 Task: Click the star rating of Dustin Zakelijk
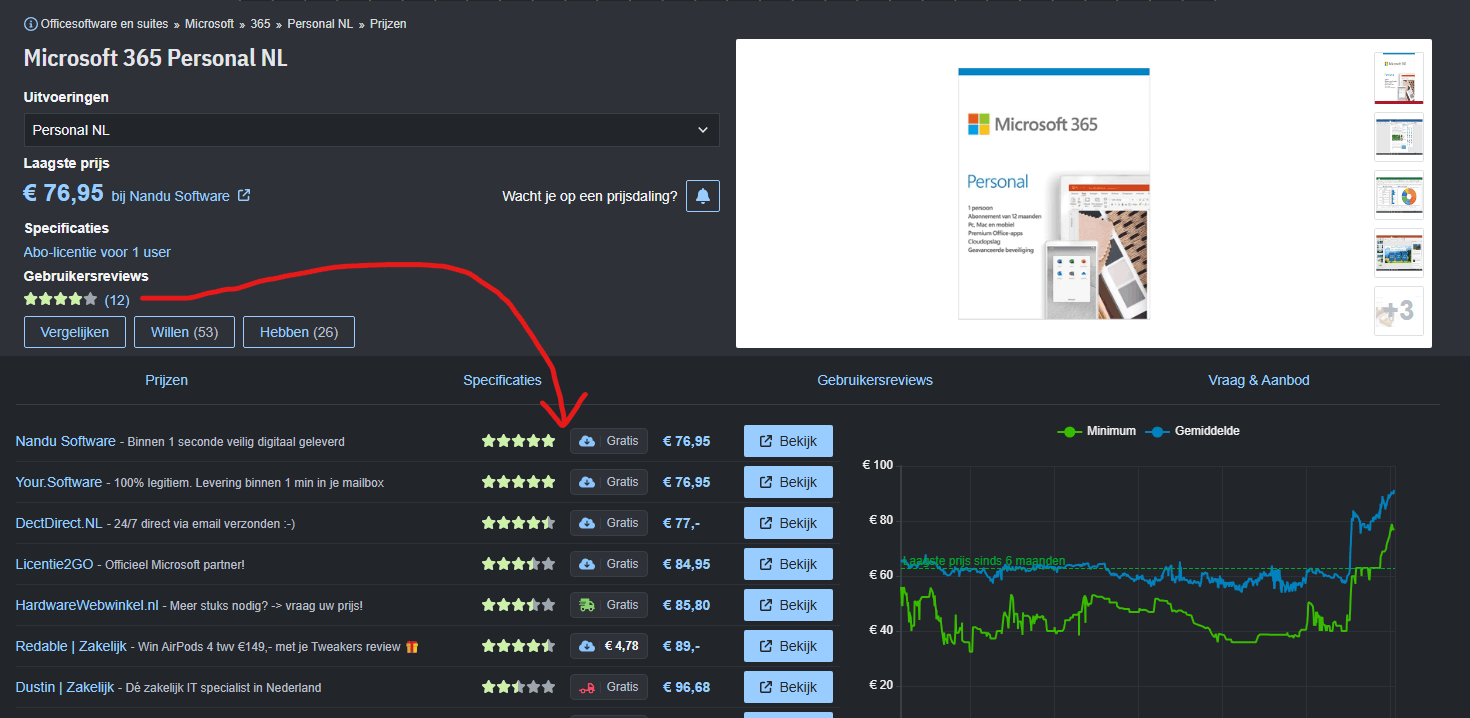point(518,687)
